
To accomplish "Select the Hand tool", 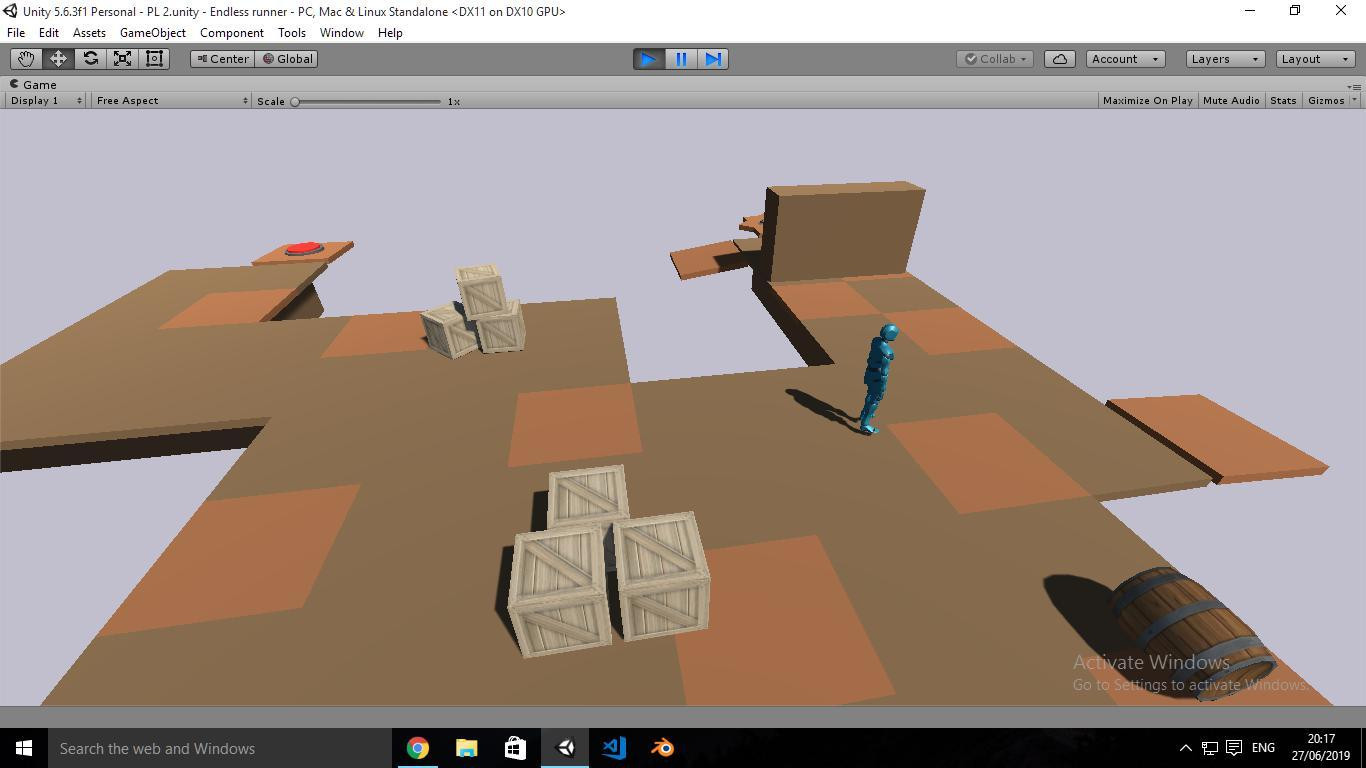I will coord(26,59).
